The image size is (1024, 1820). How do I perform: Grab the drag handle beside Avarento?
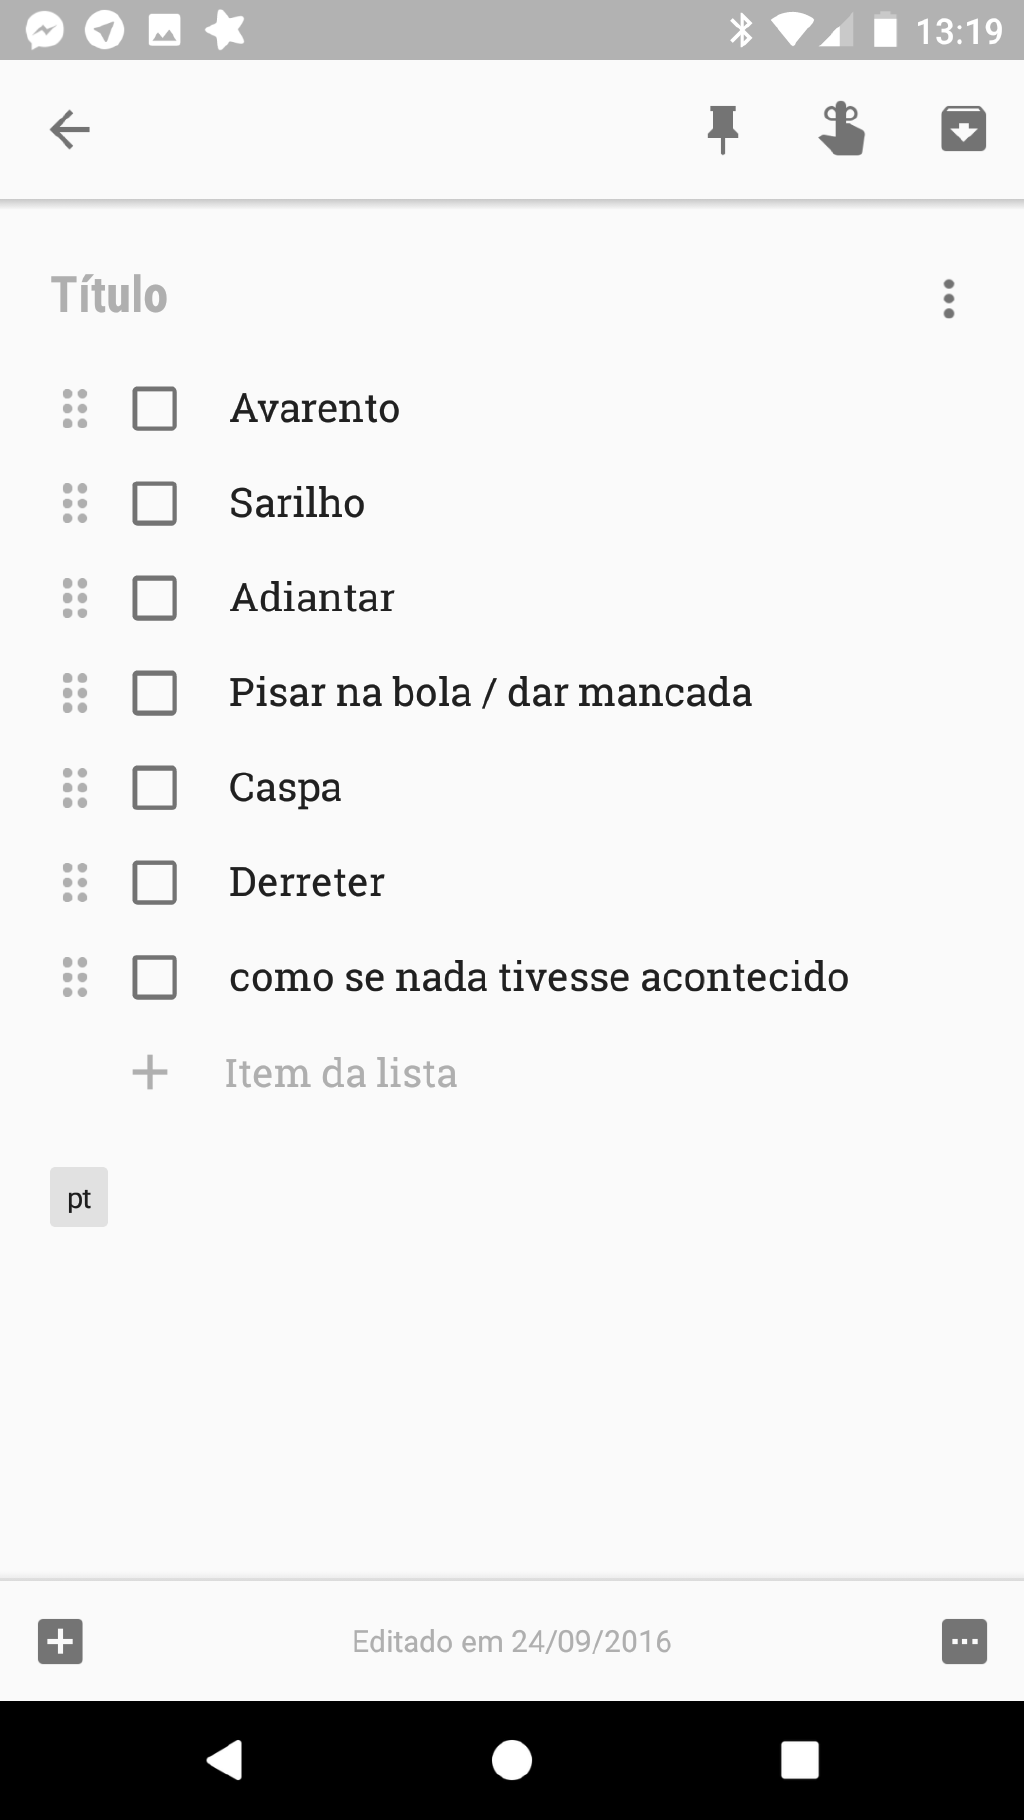75,409
